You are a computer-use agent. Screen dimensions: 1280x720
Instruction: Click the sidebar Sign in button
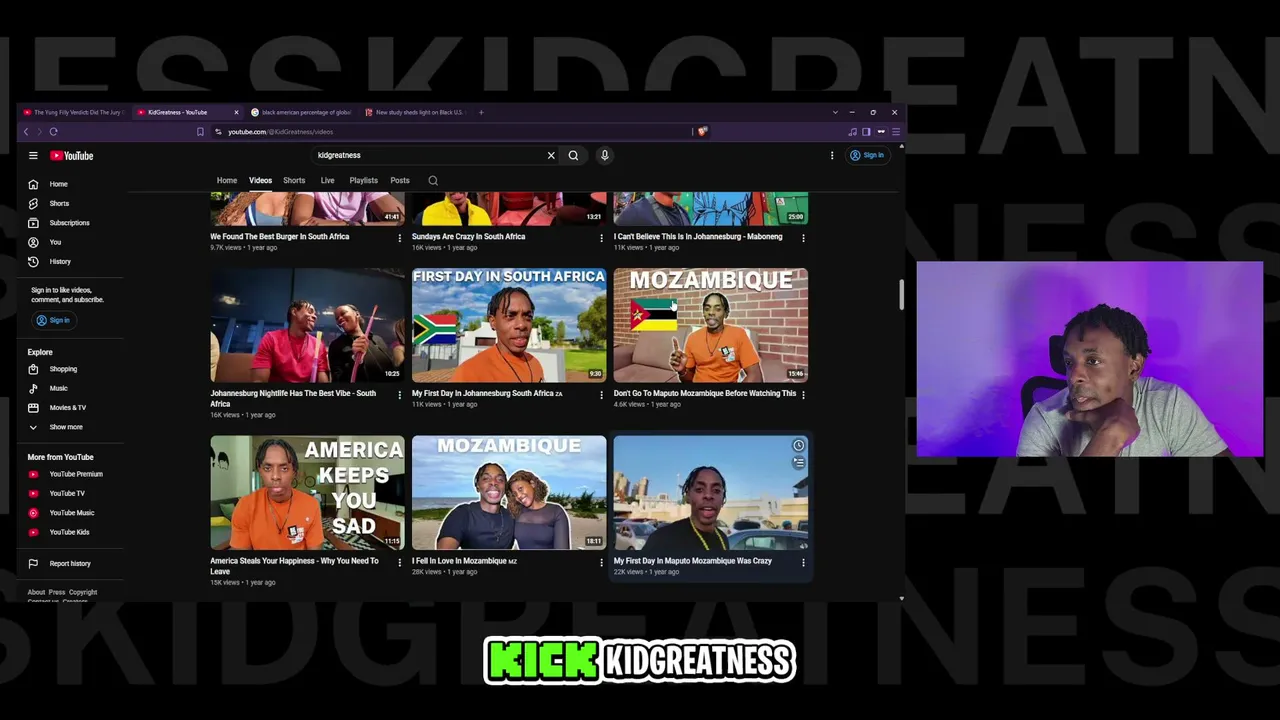coord(53,320)
